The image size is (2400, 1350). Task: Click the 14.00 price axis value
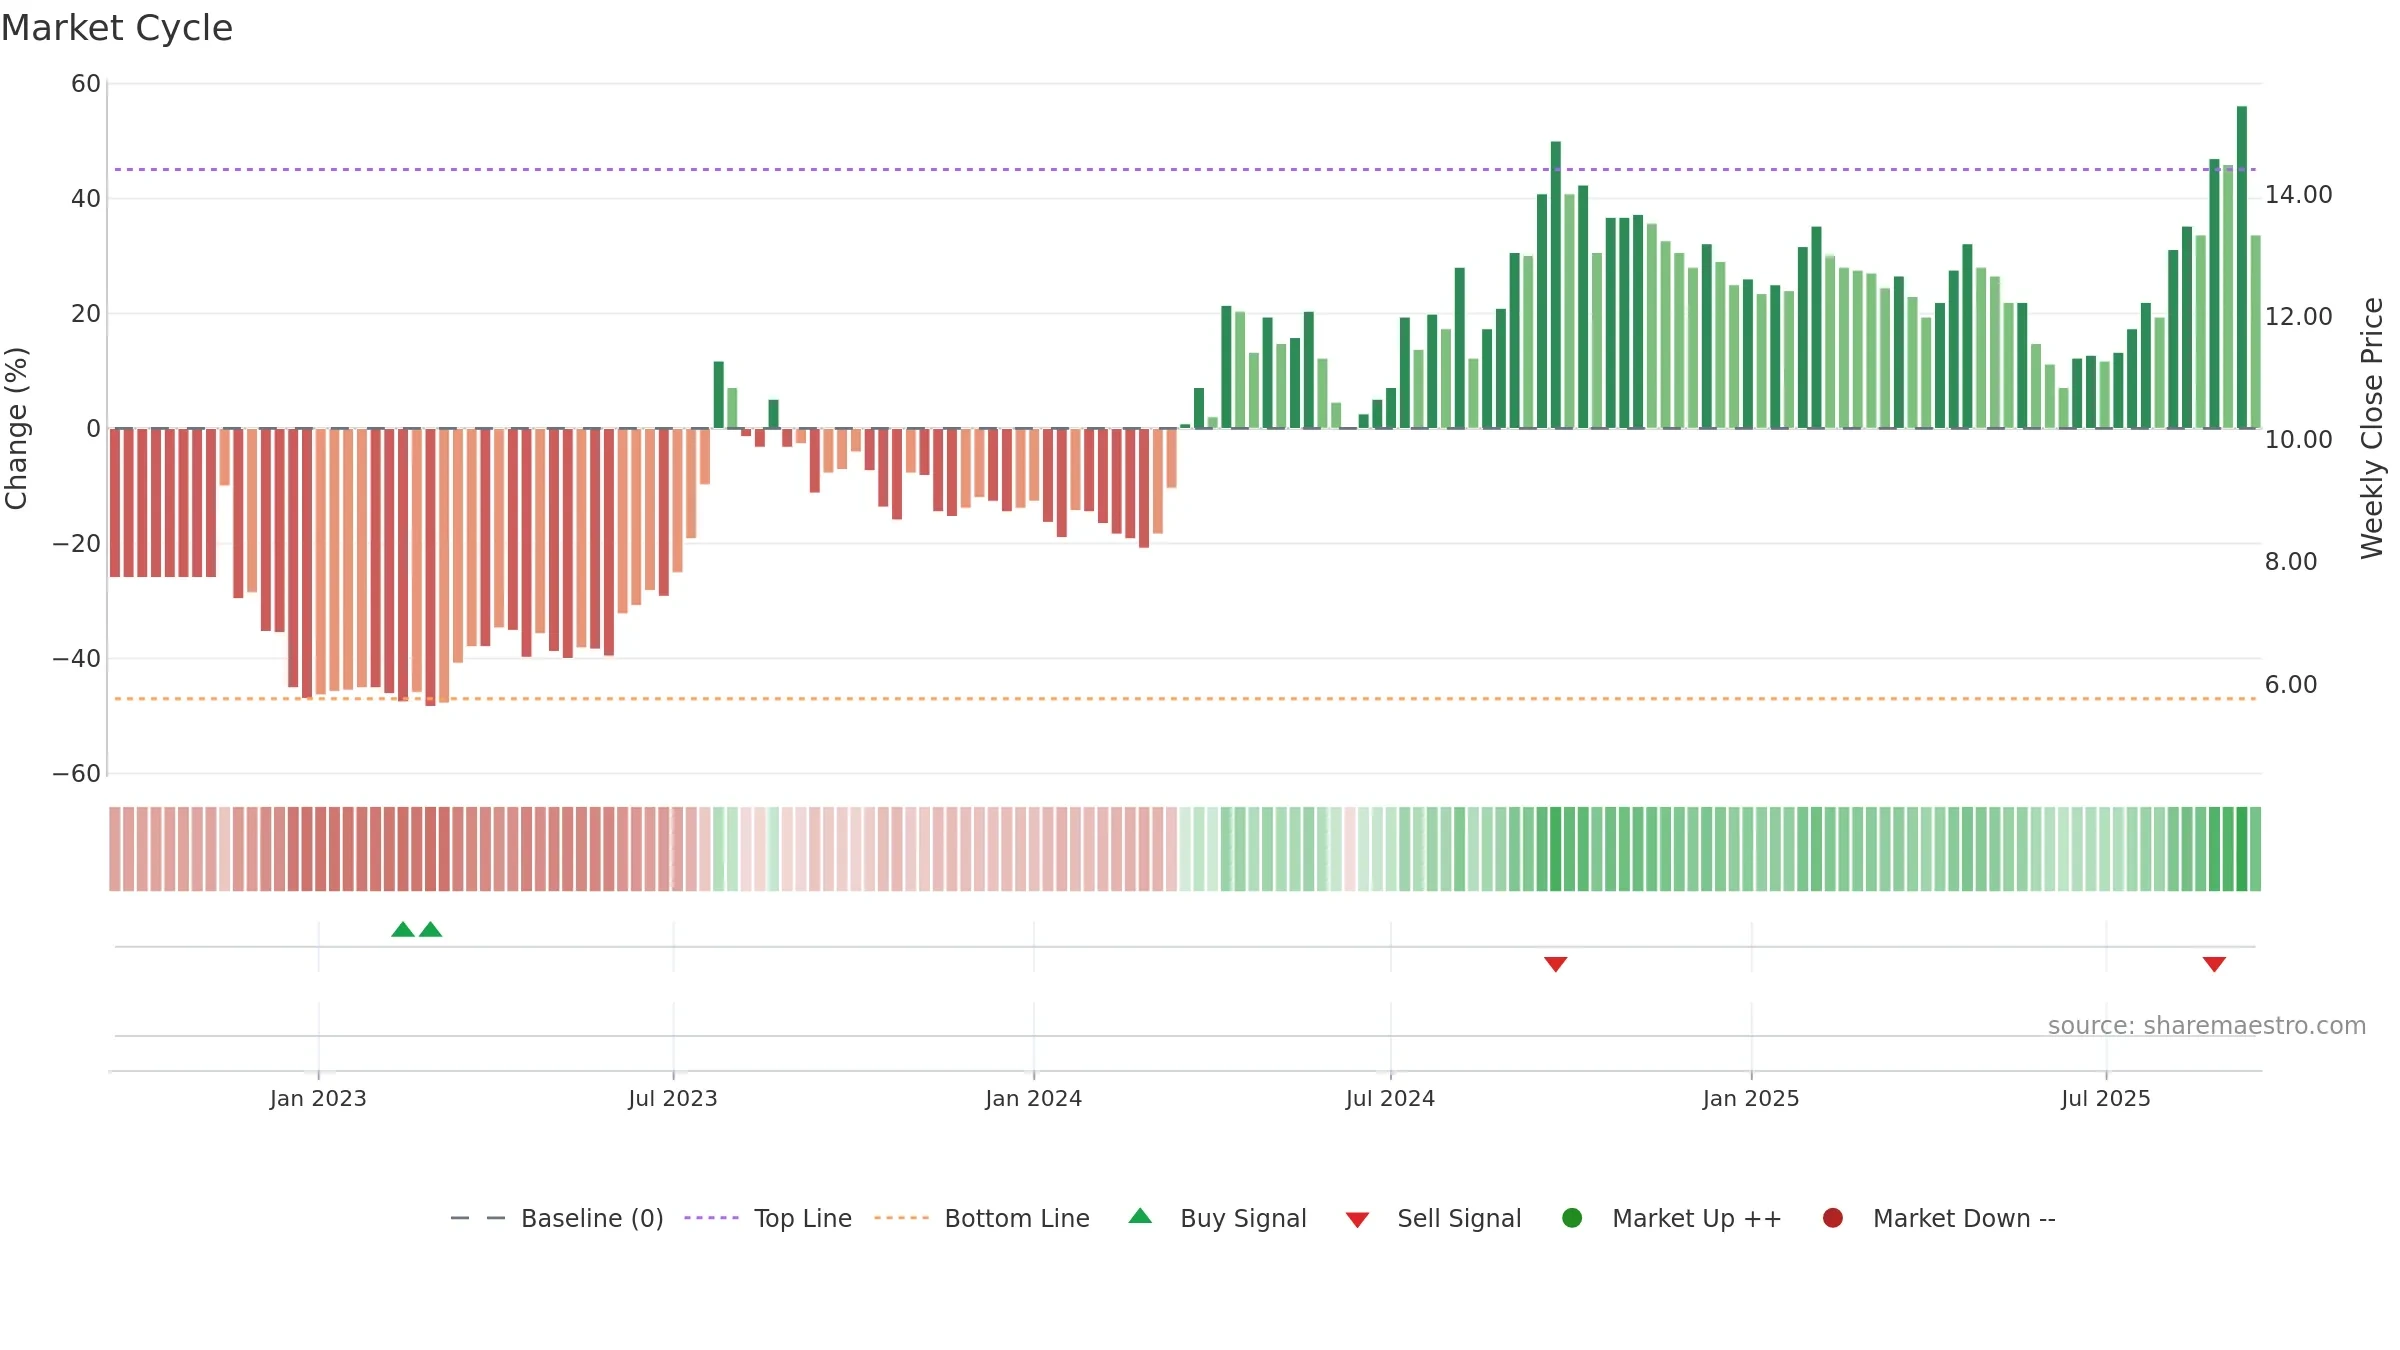tap(2298, 195)
